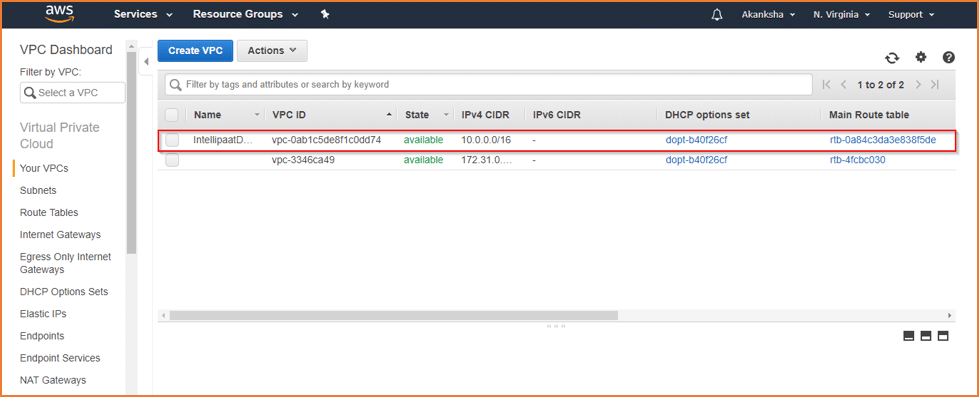The image size is (979, 397).
Task: Select the IntellipaatD... VPC row checkbox
Action: (x=172, y=140)
